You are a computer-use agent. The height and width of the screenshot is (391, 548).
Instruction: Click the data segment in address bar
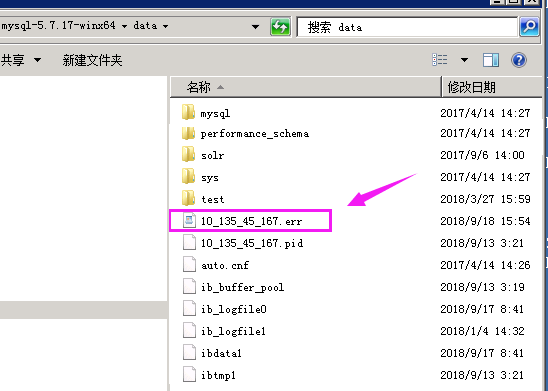pos(145,26)
